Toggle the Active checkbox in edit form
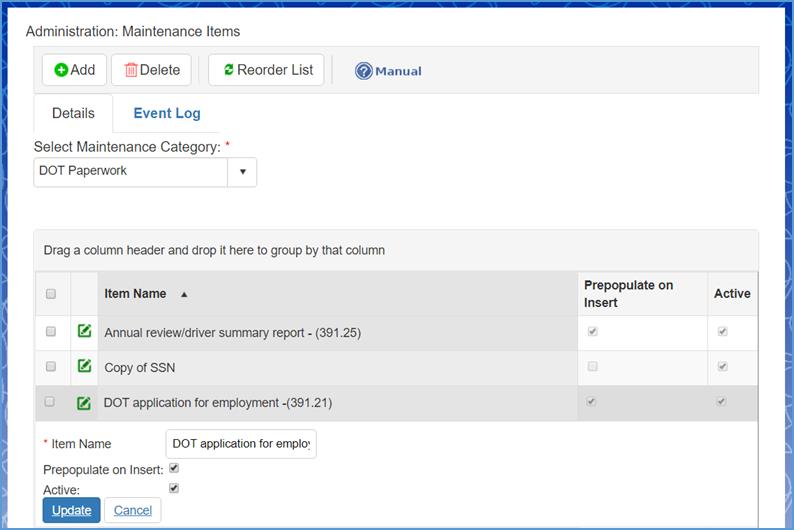 (174, 489)
